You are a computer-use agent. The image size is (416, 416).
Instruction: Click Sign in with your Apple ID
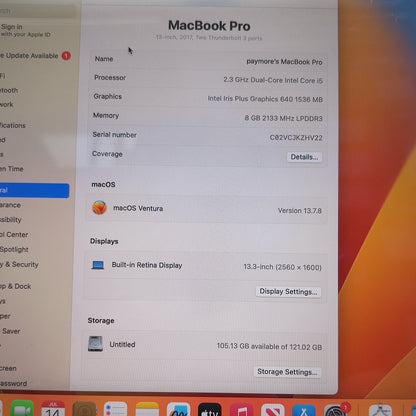[x=25, y=30]
